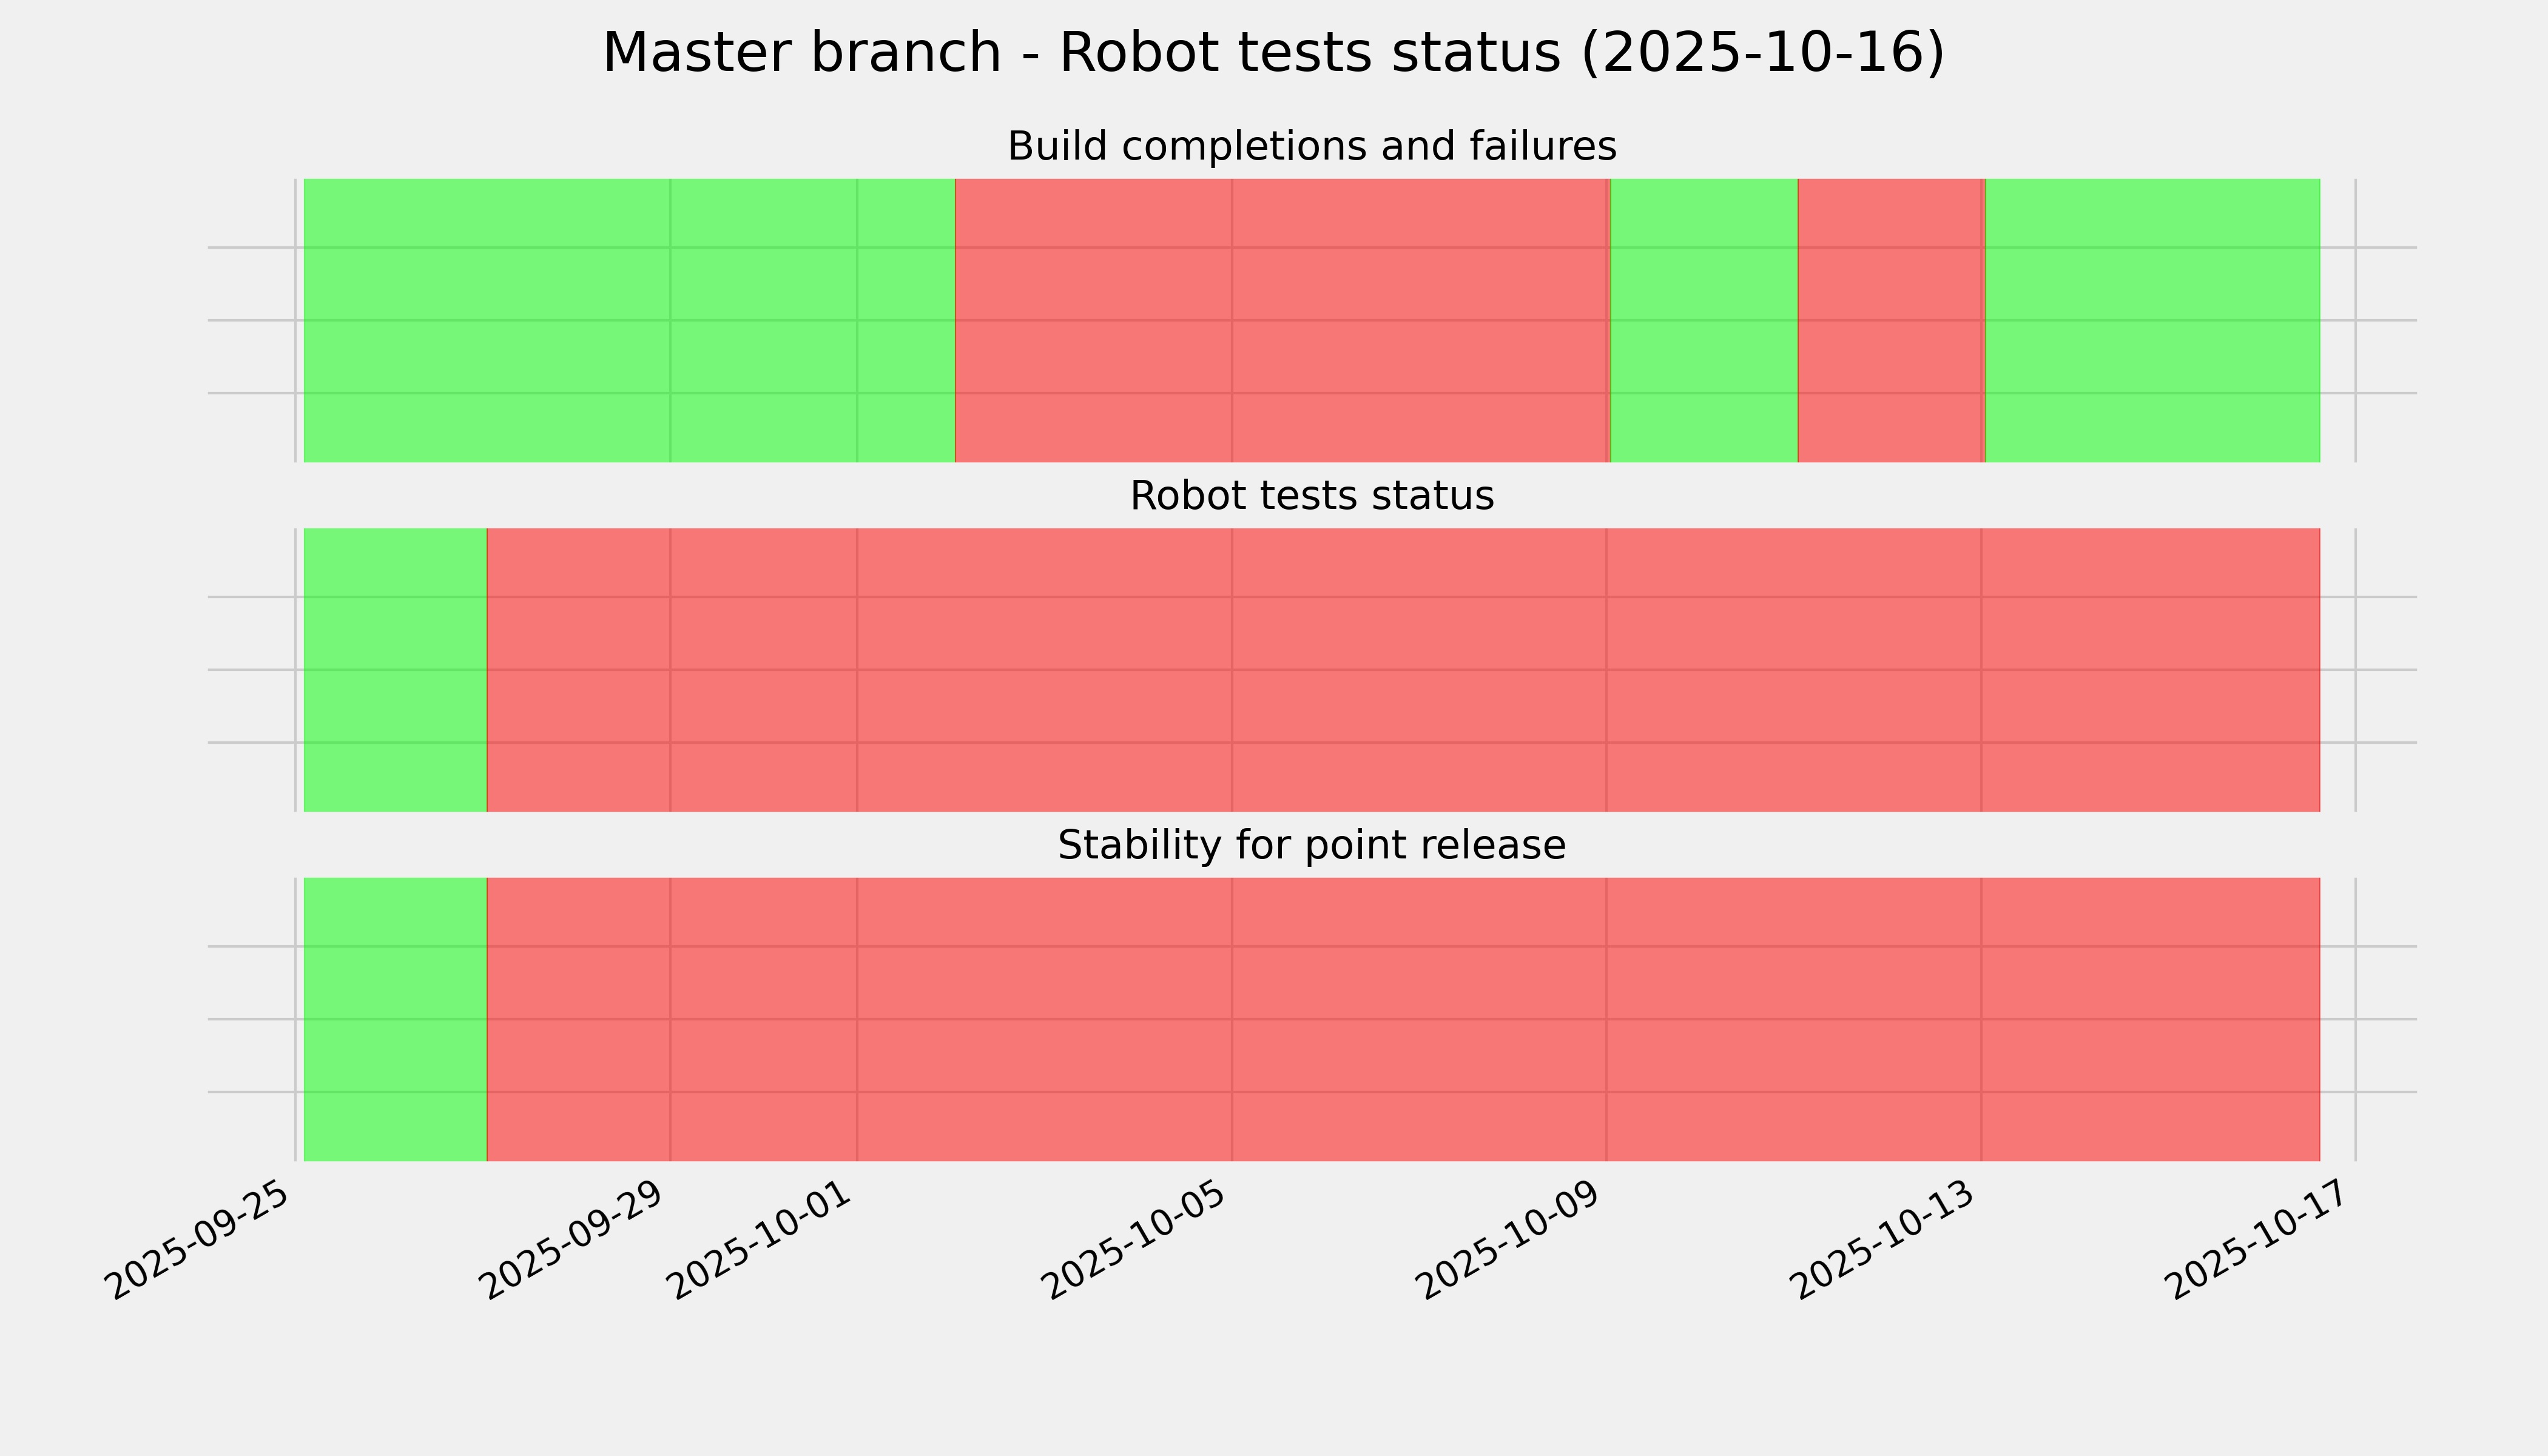This screenshot has width=2548, height=1456.
Task: Click the wide red segment in build completions chart
Action: (1282, 320)
